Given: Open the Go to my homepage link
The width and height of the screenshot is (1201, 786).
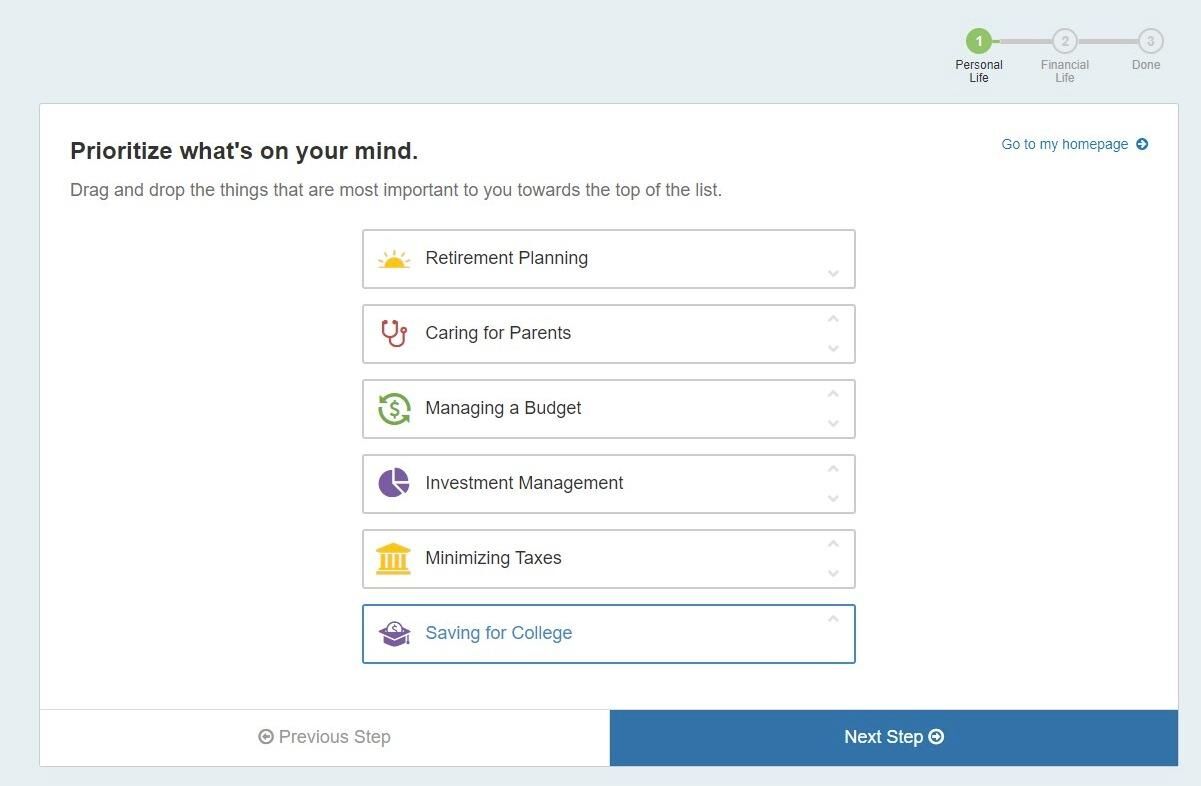Looking at the screenshot, I should click(1064, 144).
